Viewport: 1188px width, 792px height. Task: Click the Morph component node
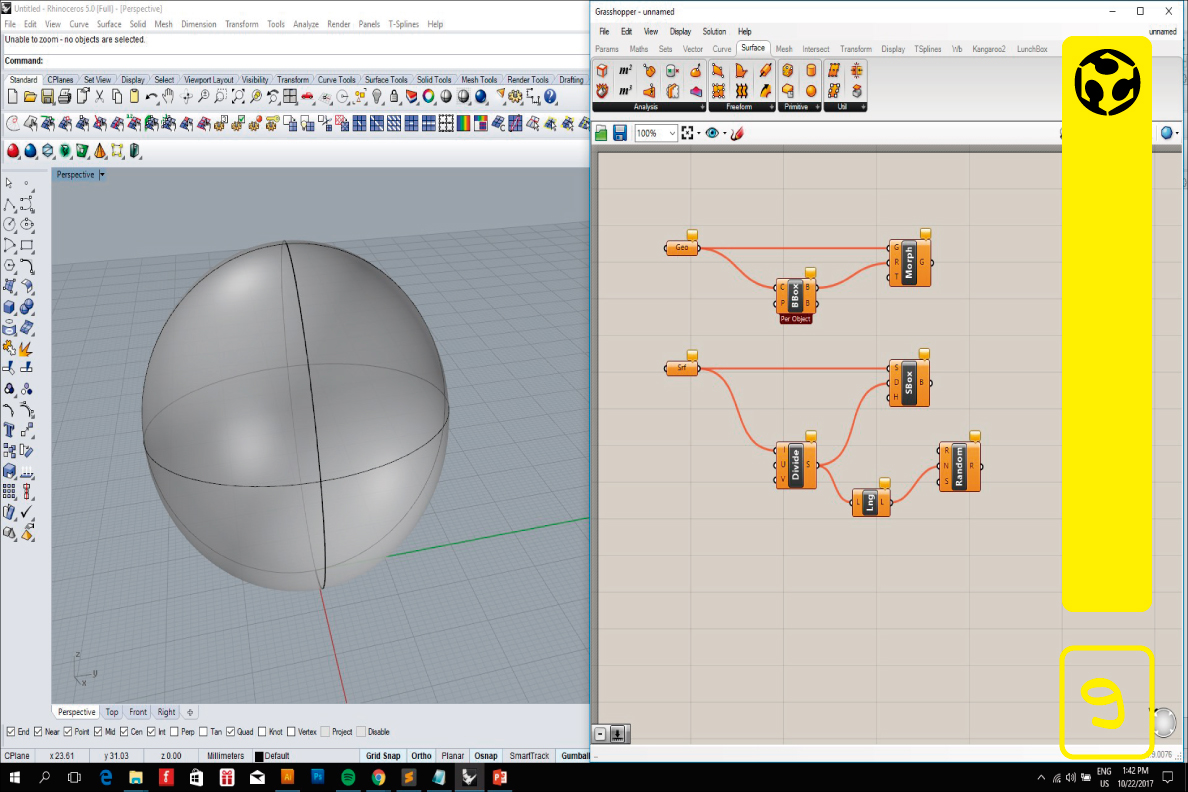coord(910,264)
